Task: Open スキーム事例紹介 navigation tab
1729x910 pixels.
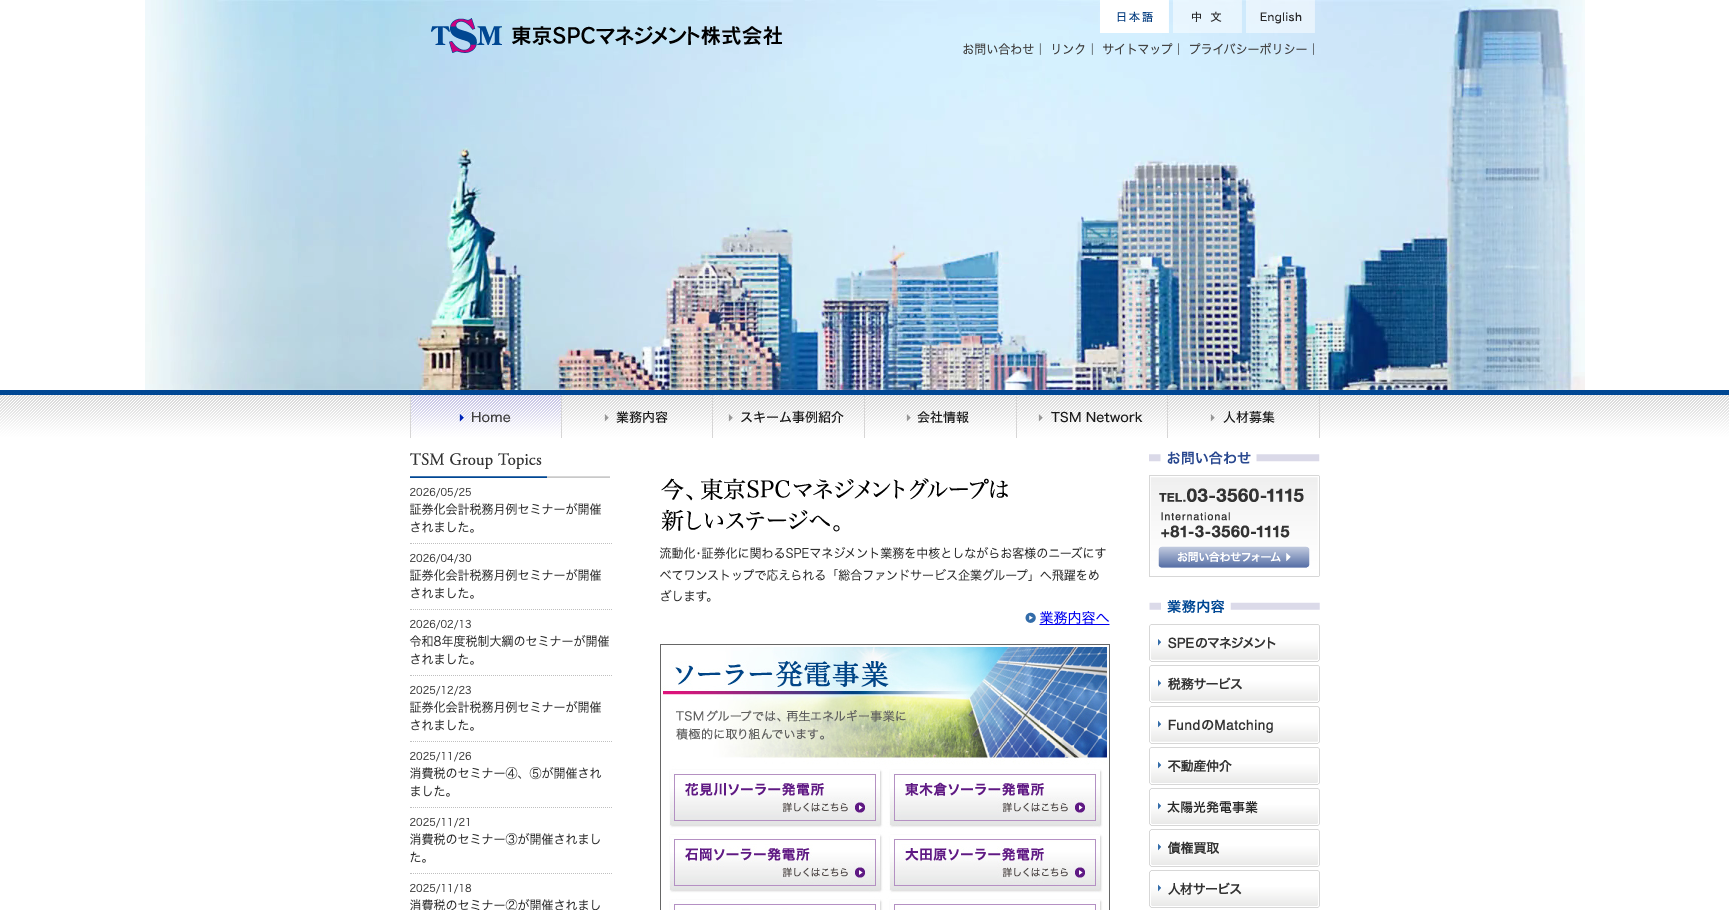Action: [789, 417]
